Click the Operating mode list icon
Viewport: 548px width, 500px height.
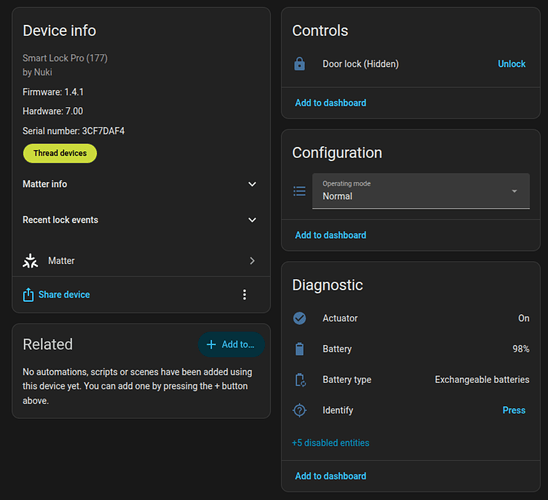(x=300, y=191)
